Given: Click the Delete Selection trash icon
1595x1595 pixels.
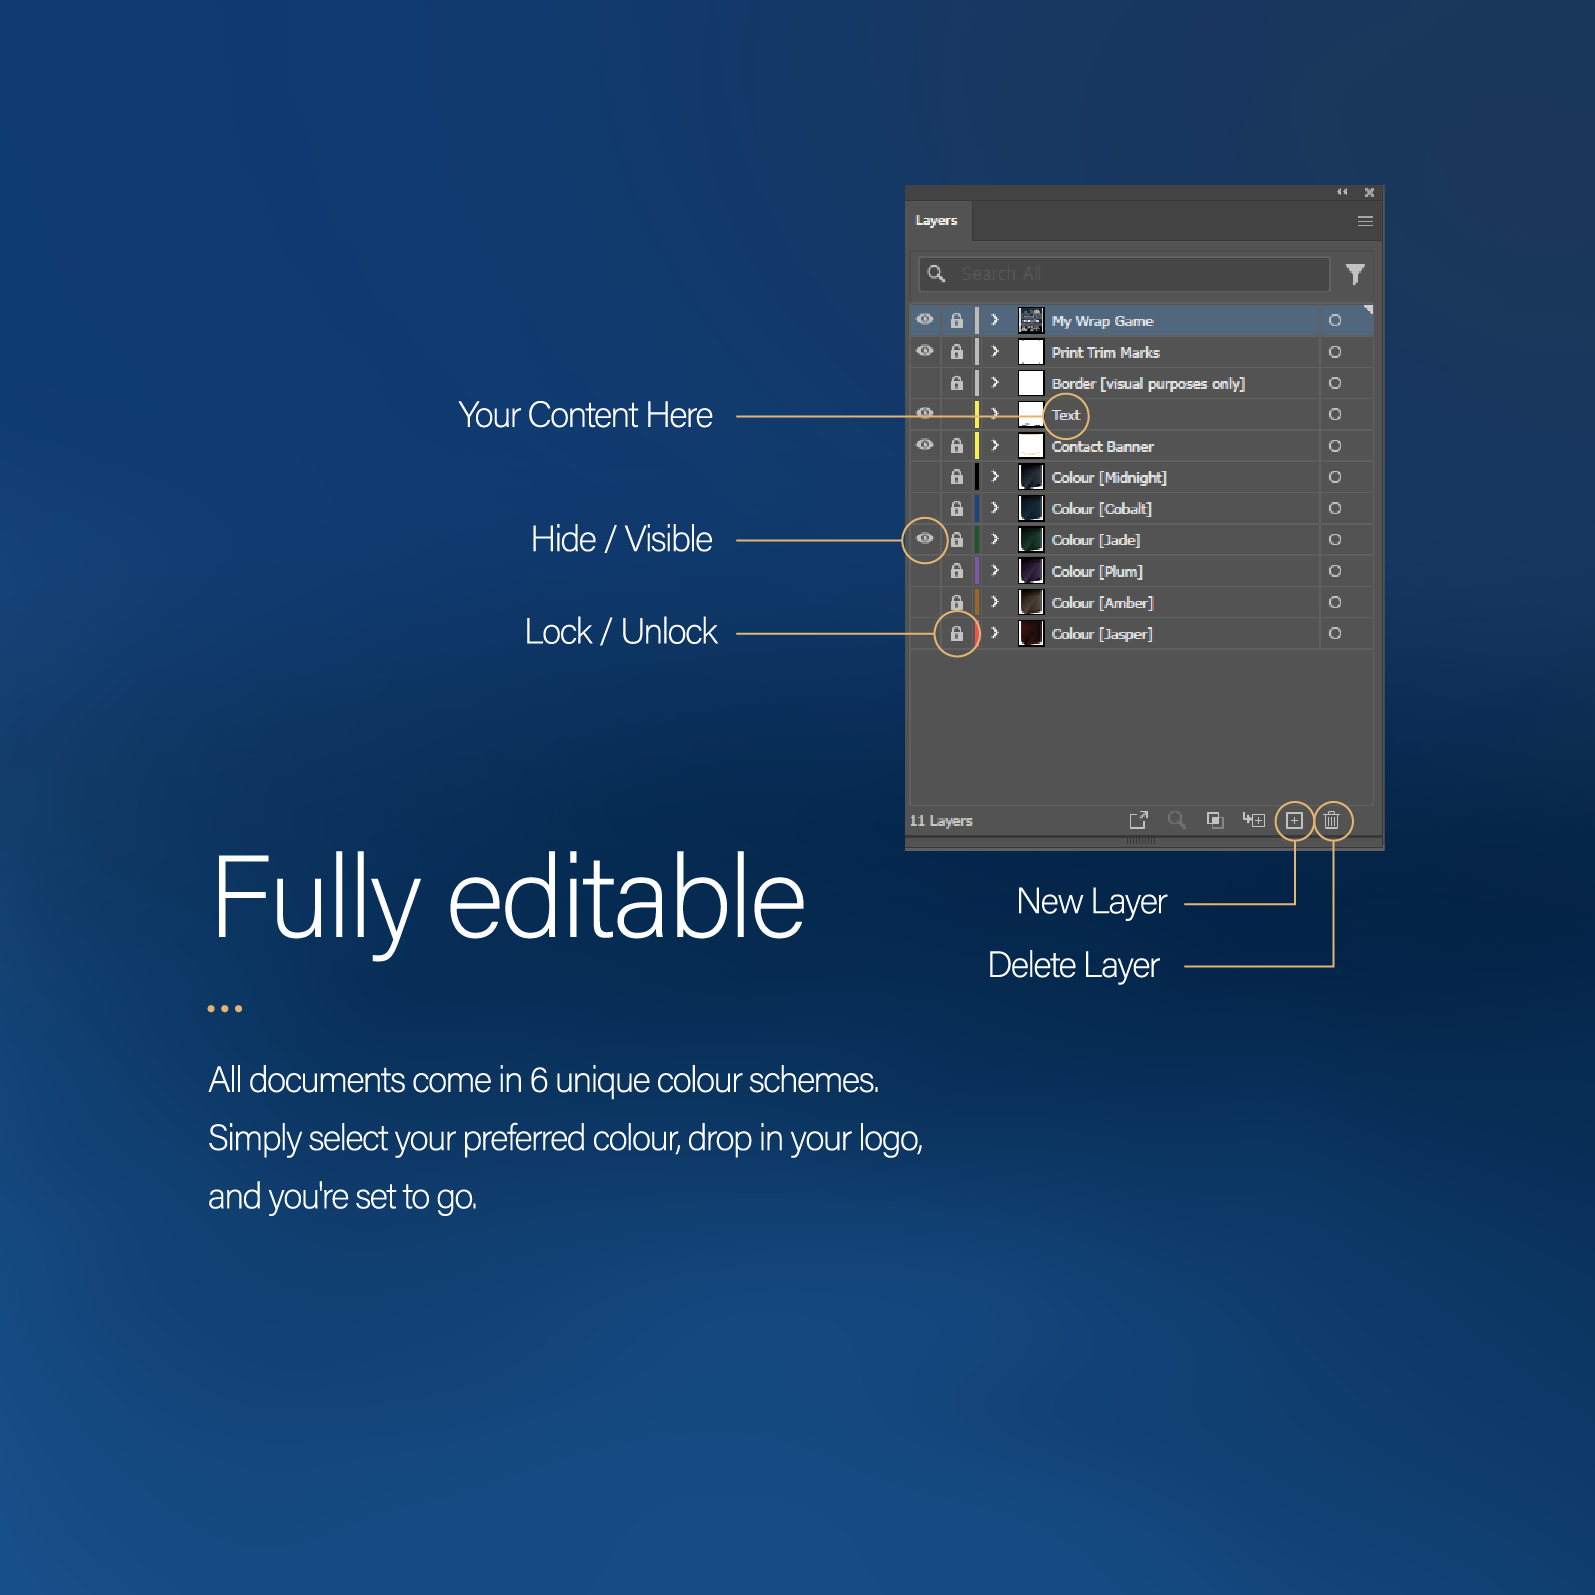Looking at the screenshot, I should click(1332, 821).
